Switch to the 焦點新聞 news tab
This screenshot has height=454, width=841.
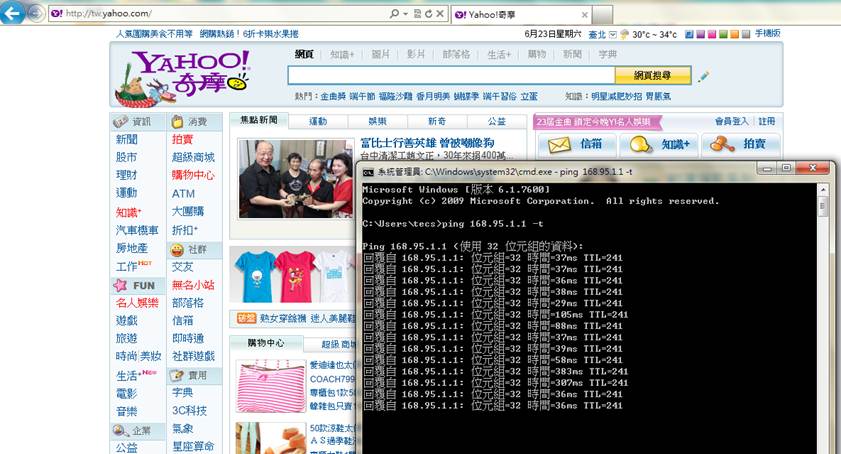(x=259, y=120)
